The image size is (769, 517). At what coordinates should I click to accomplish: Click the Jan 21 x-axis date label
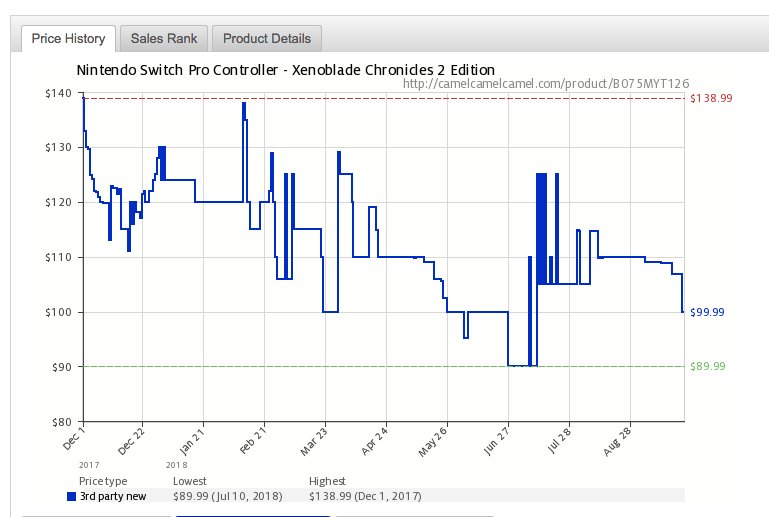[x=192, y=441]
